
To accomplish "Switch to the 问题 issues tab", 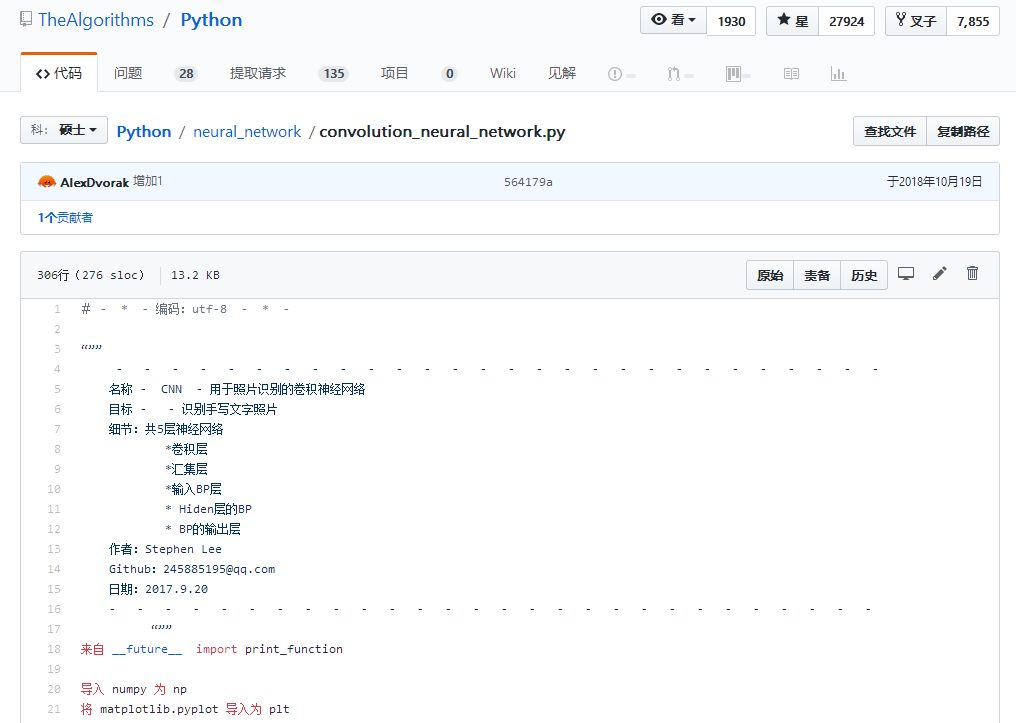I will [x=128, y=73].
